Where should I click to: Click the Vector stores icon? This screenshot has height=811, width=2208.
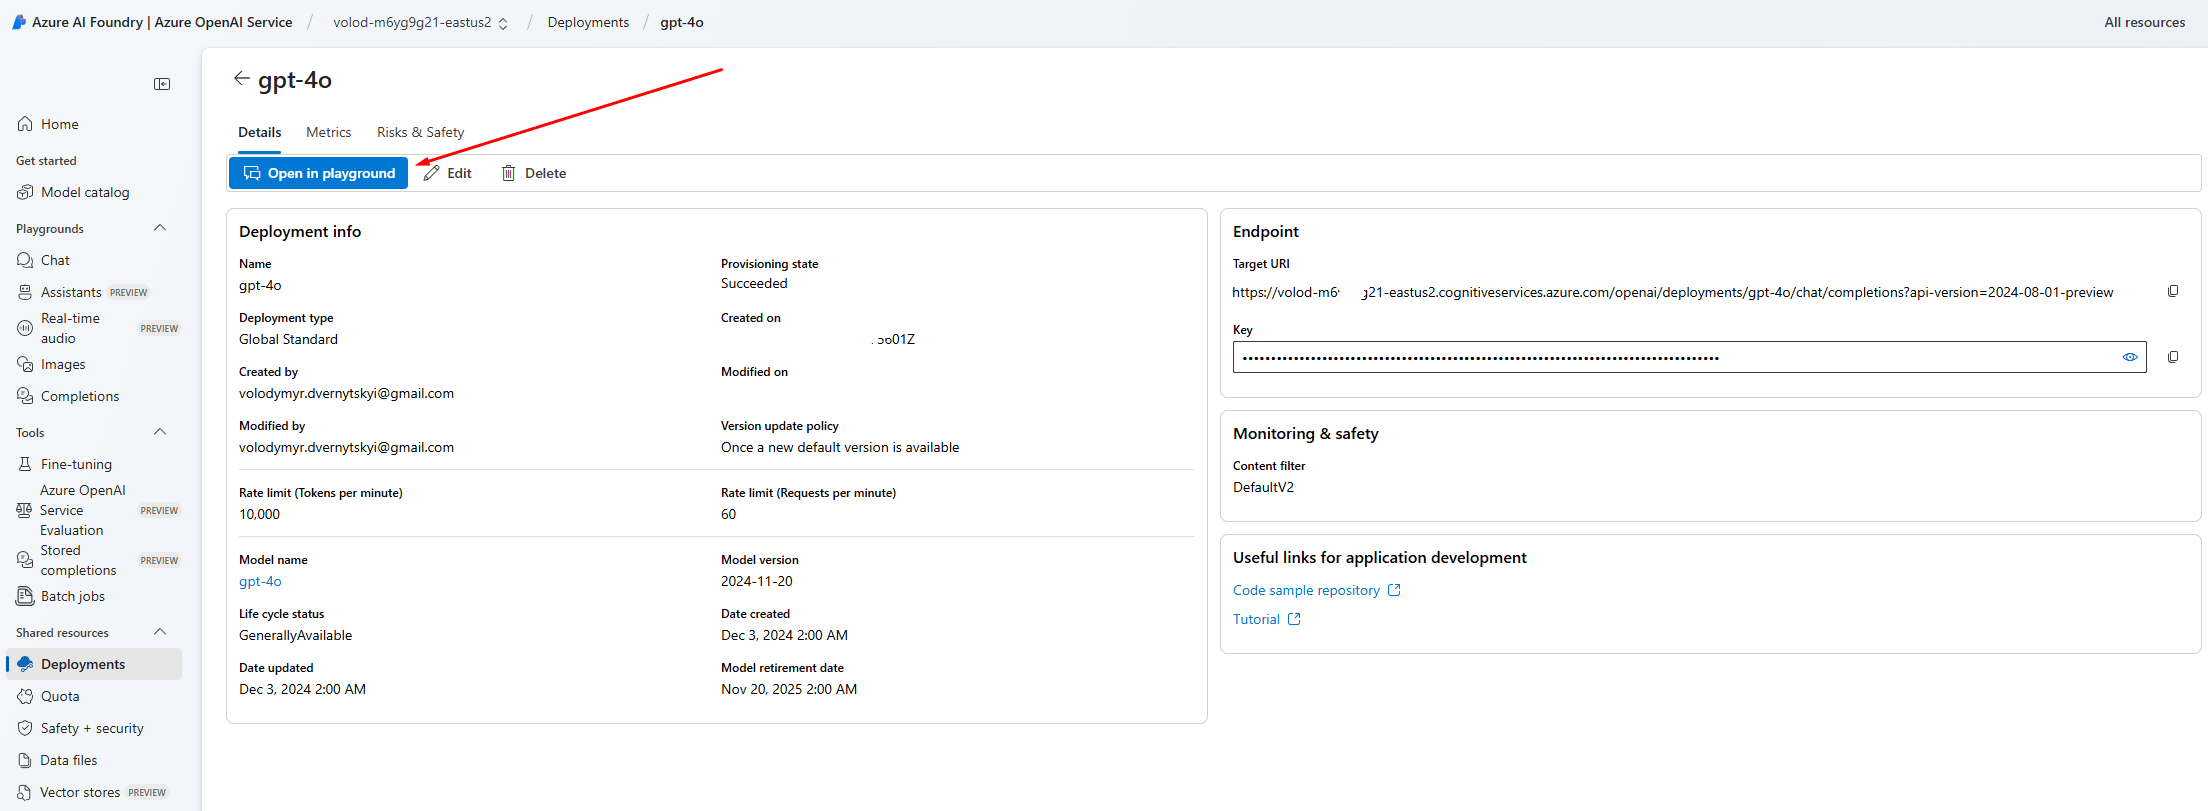coord(25,792)
